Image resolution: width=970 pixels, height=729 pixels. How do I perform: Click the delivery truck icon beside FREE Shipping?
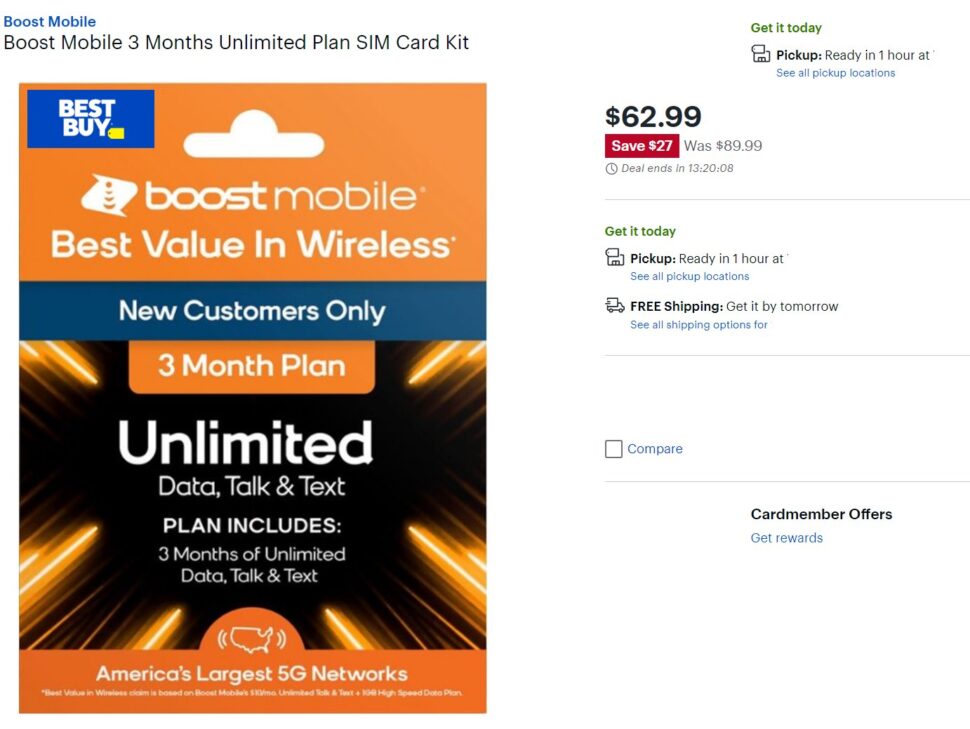click(x=614, y=306)
